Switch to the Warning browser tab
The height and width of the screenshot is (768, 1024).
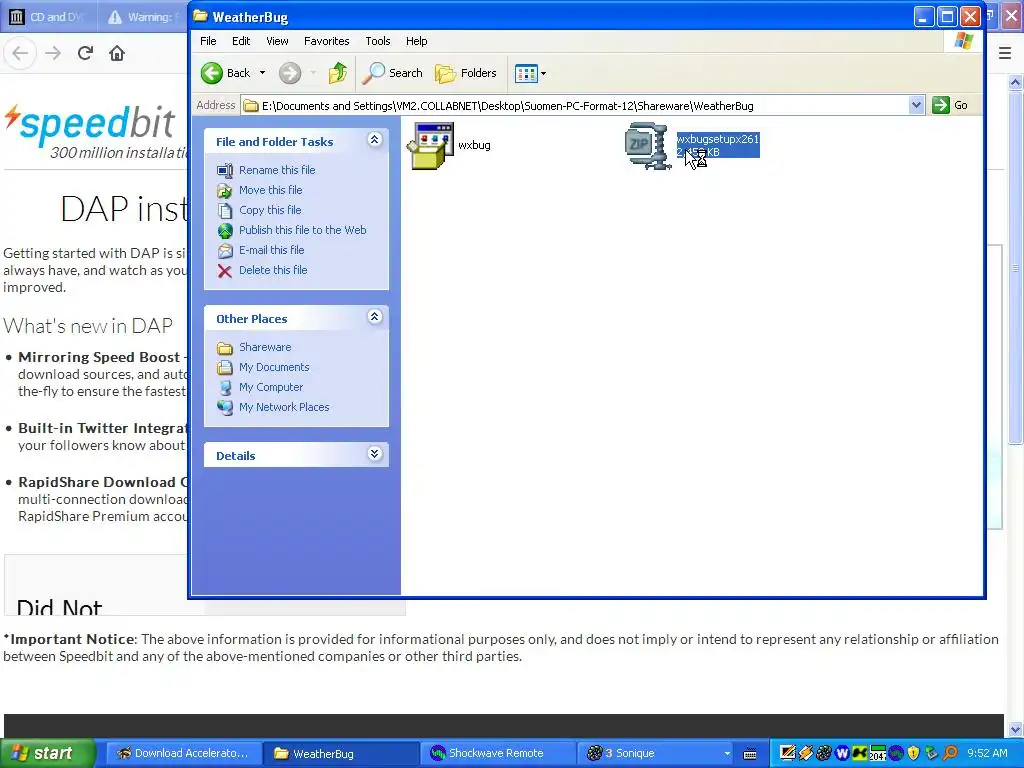pyautogui.click(x=142, y=17)
